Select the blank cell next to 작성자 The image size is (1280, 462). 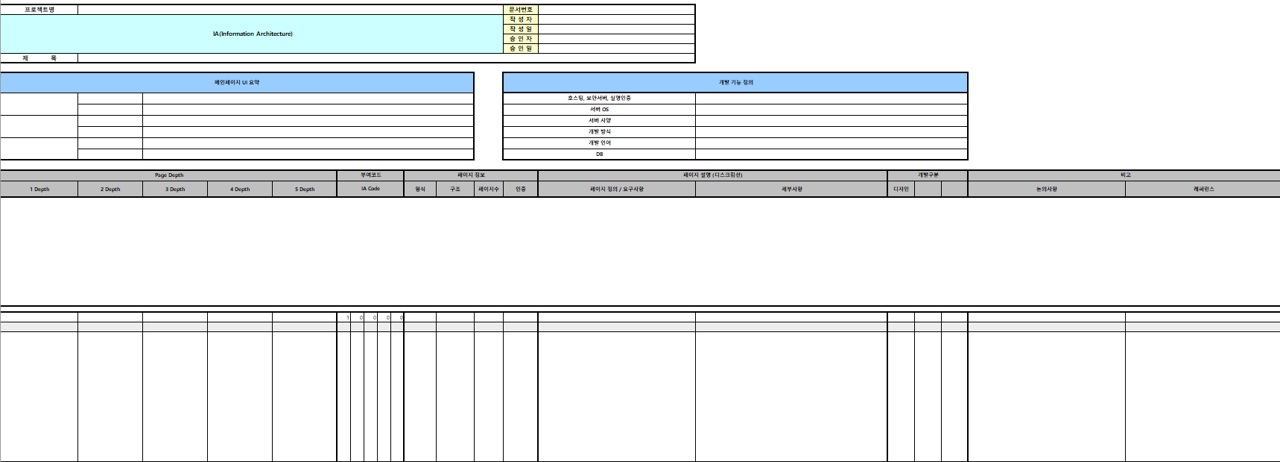[616, 19]
